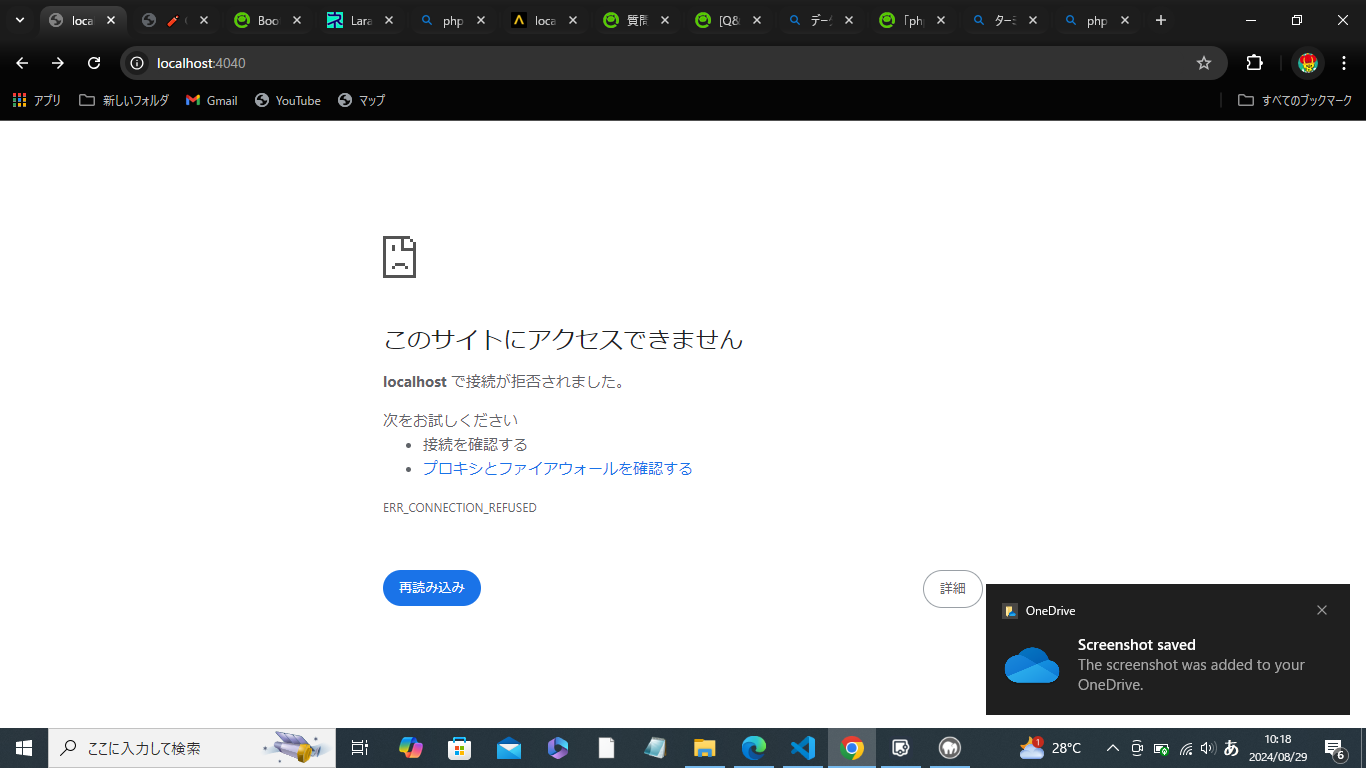Close the Lara tab
The height and width of the screenshot is (768, 1366).
pos(388,20)
